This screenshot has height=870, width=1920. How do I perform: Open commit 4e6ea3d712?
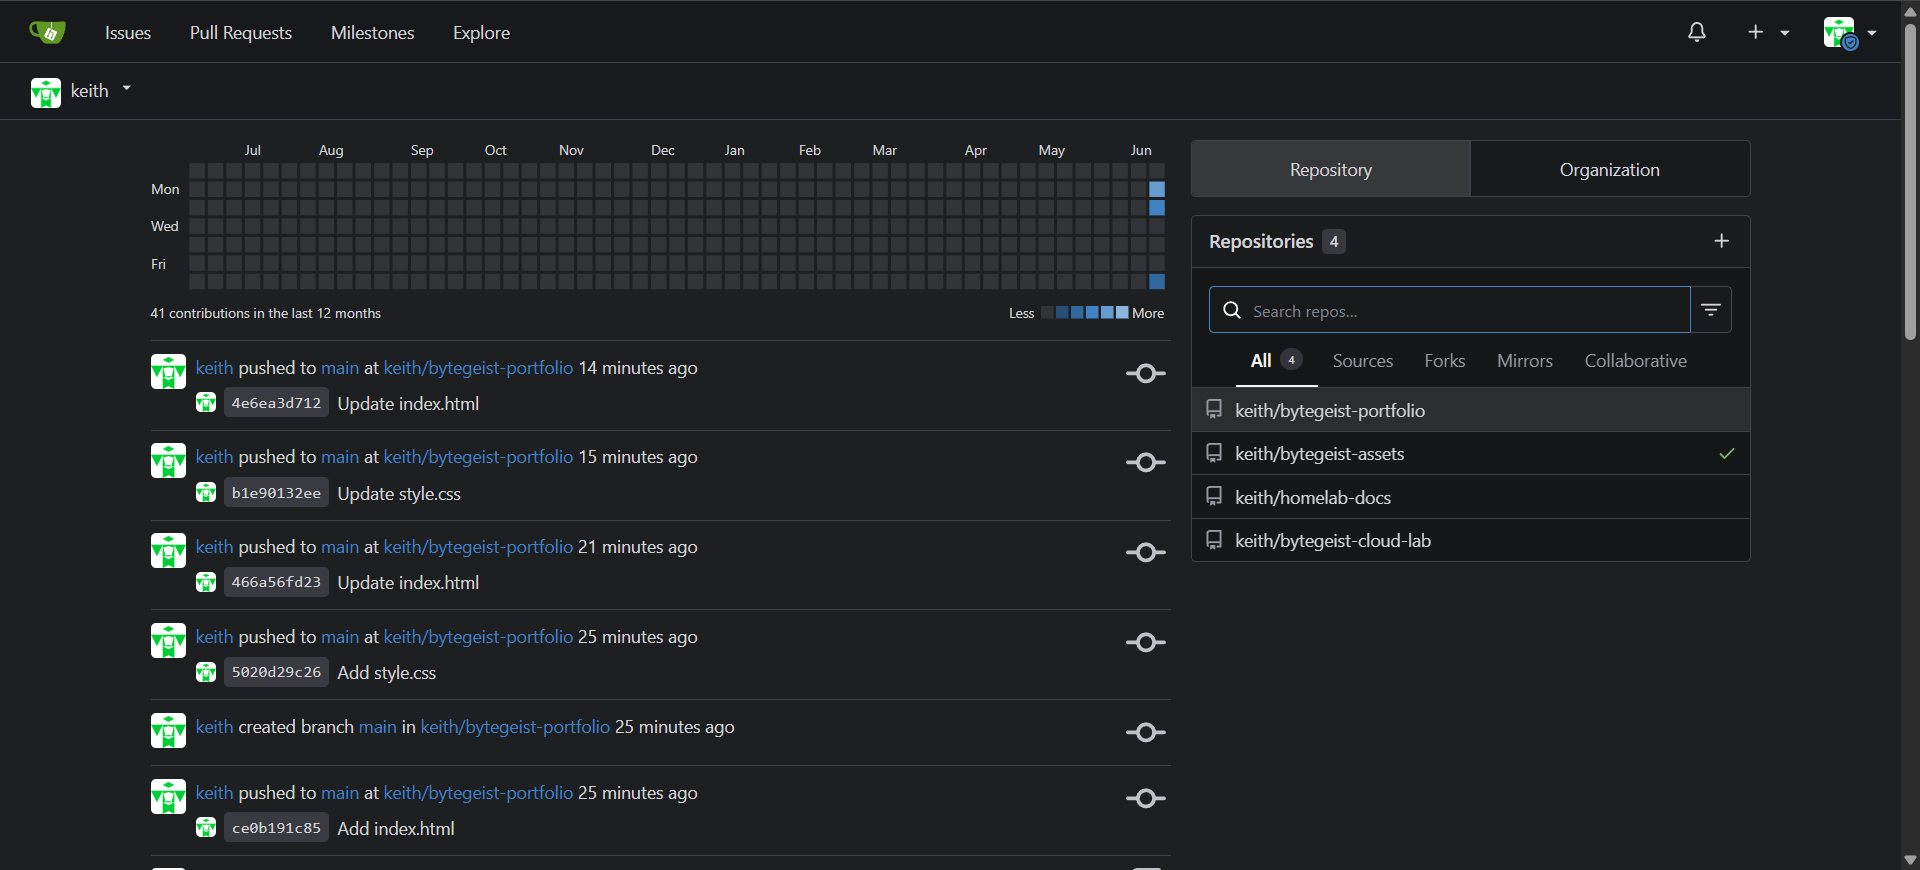point(276,403)
